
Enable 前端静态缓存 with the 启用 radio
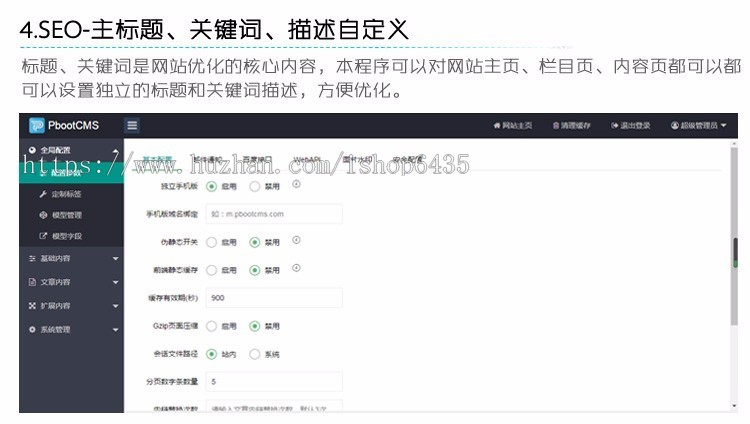(x=211, y=270)
